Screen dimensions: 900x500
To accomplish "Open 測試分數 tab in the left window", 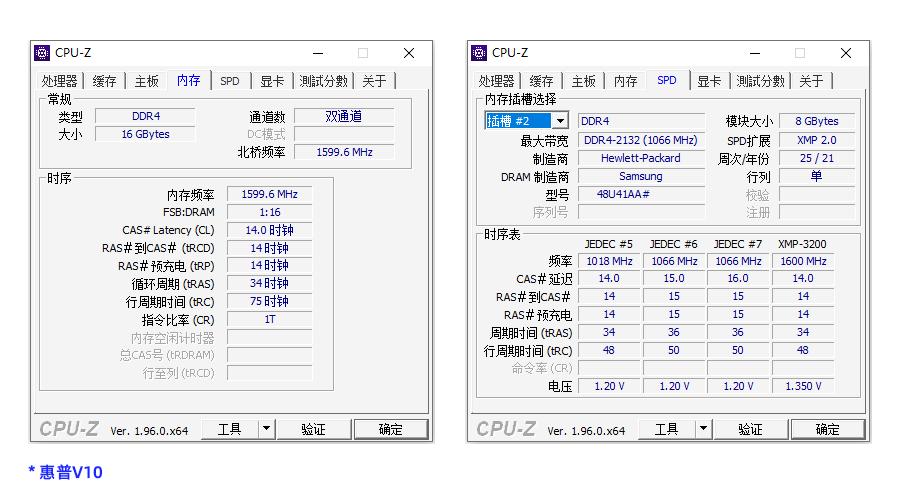I will tap(324, 81).
